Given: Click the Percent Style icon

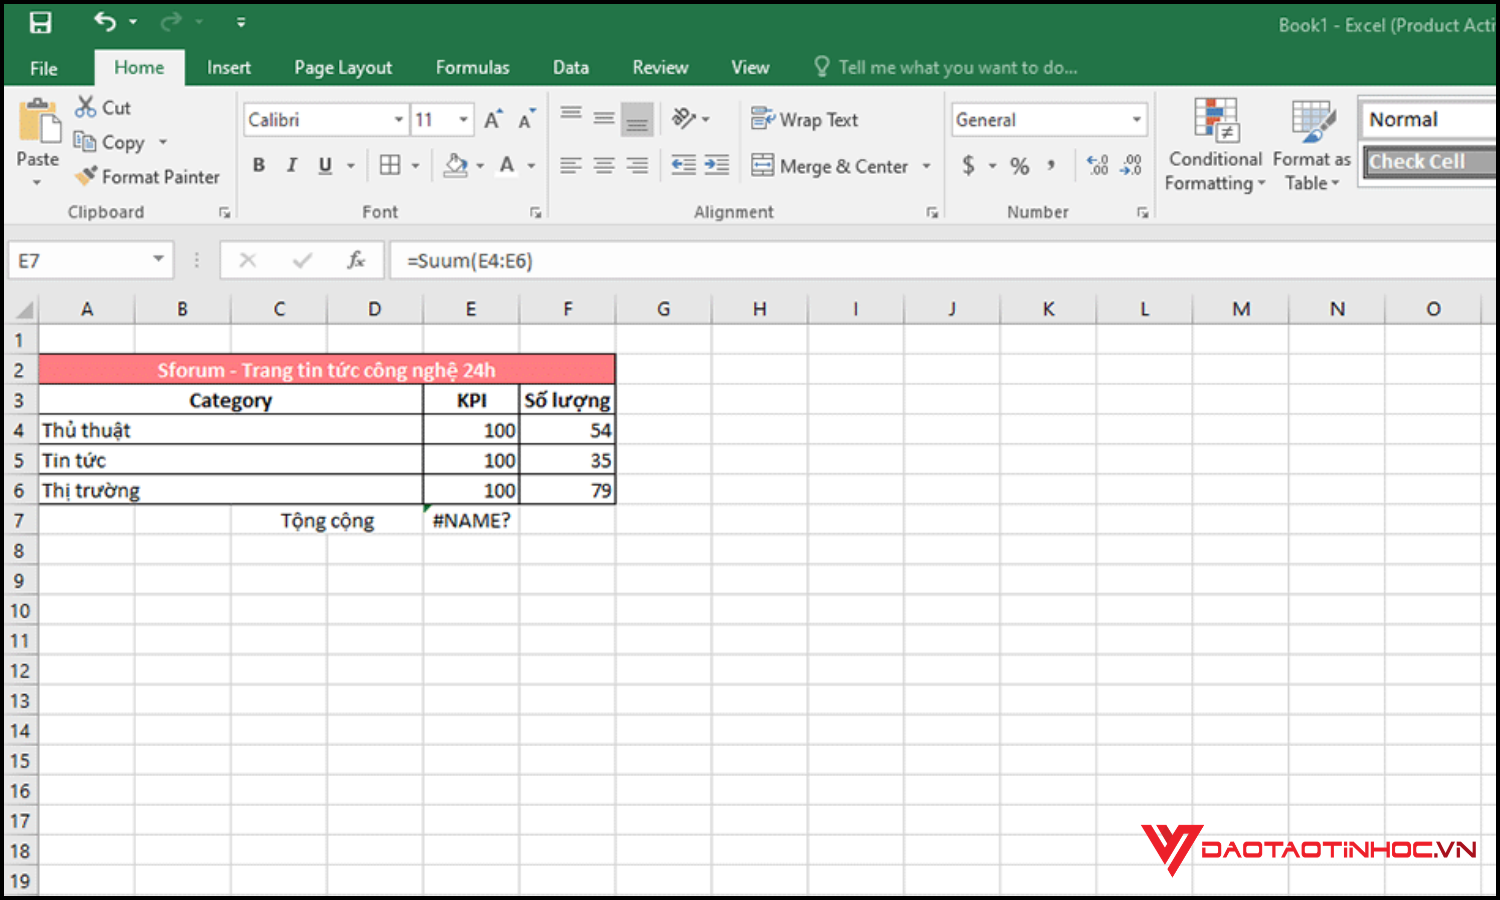Looking at the screenshot, I should [1020, 166].
